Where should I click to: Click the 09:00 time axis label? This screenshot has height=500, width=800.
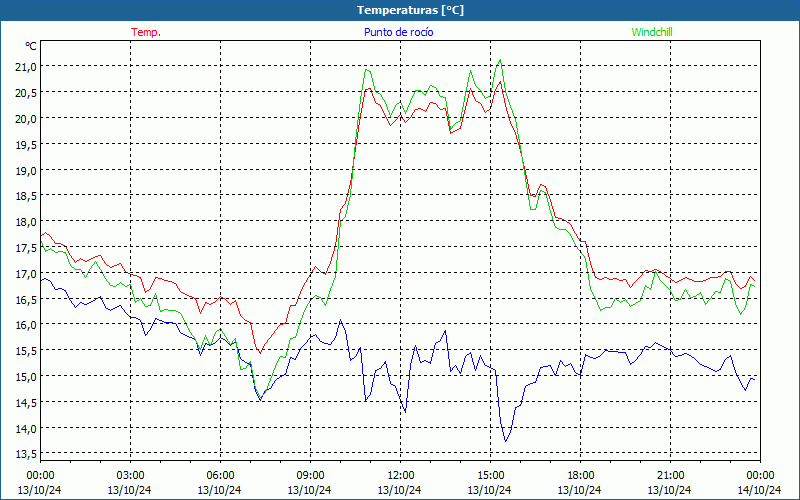[x=310, y=476]
